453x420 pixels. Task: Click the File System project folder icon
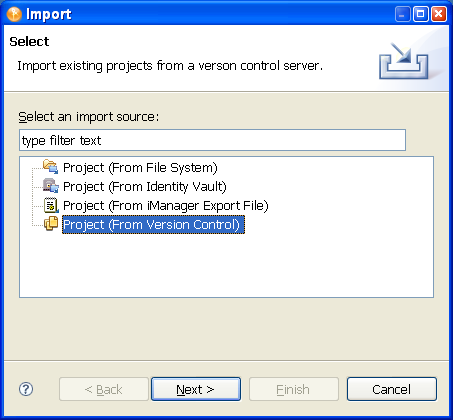(x=51, y=166)
